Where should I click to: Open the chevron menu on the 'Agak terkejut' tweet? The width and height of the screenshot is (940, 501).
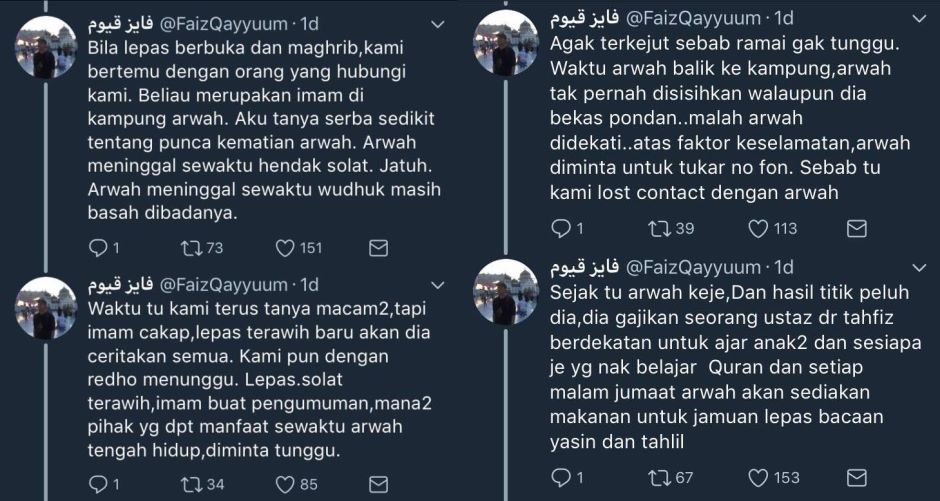coord(919,19)
